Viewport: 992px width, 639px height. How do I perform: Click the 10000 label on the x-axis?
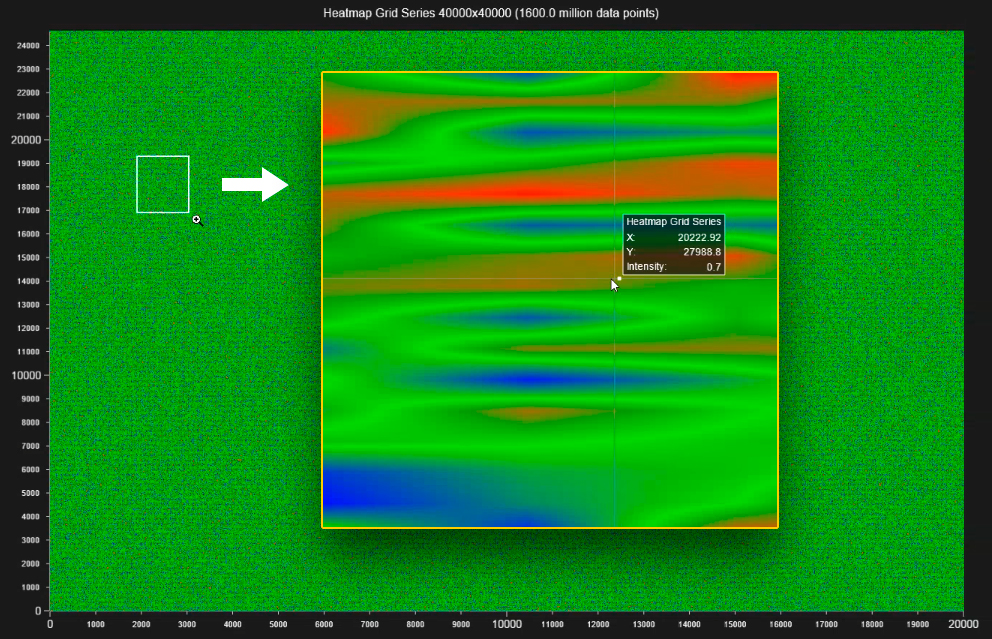tap(506, 622)
